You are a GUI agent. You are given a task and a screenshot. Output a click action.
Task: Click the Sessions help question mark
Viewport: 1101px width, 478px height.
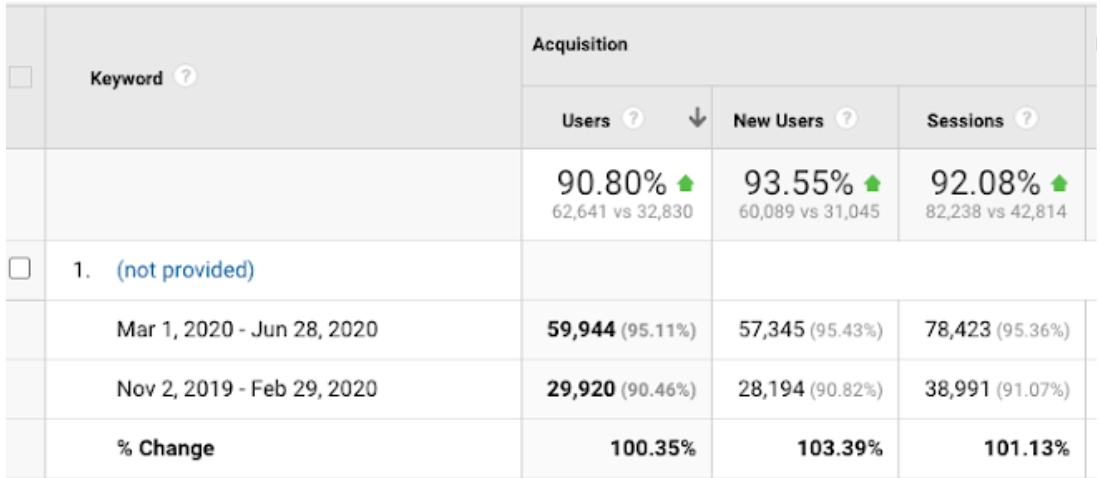point(1025,120)
